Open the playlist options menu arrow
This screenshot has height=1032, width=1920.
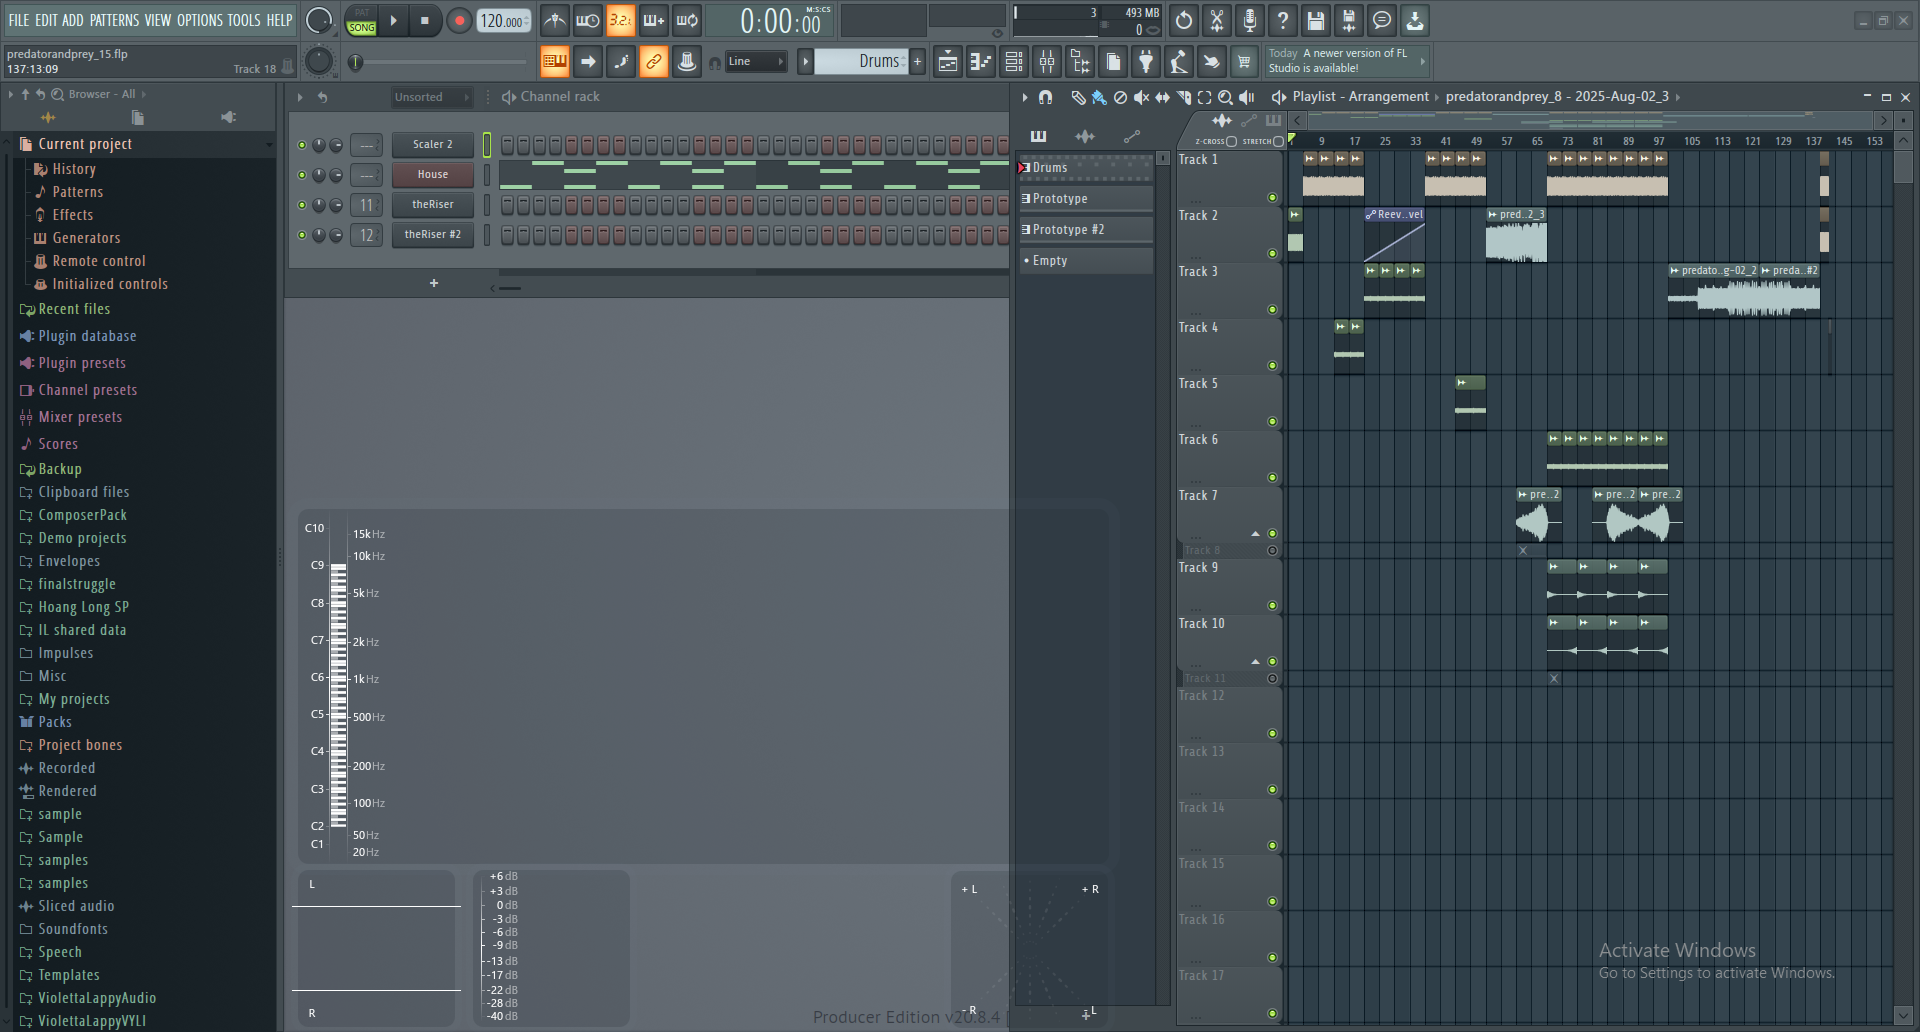(x=1024, y=97)
